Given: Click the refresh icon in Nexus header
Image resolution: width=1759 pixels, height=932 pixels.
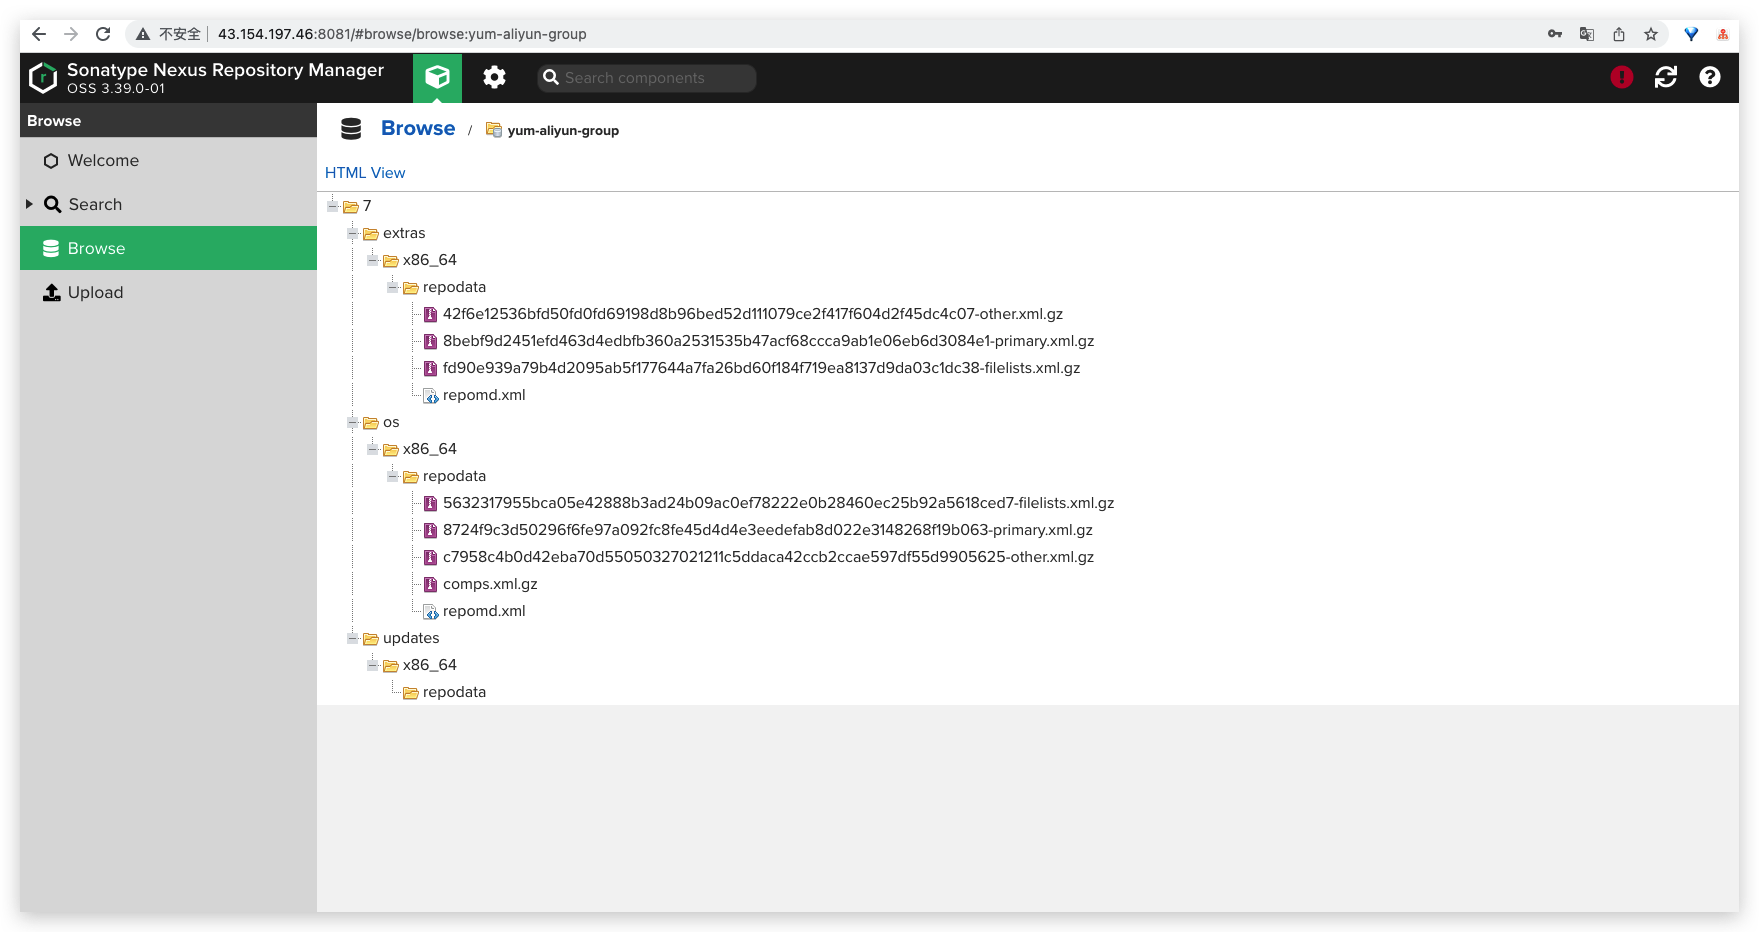Looking at the screenshot, I should tap(1665, 77).
